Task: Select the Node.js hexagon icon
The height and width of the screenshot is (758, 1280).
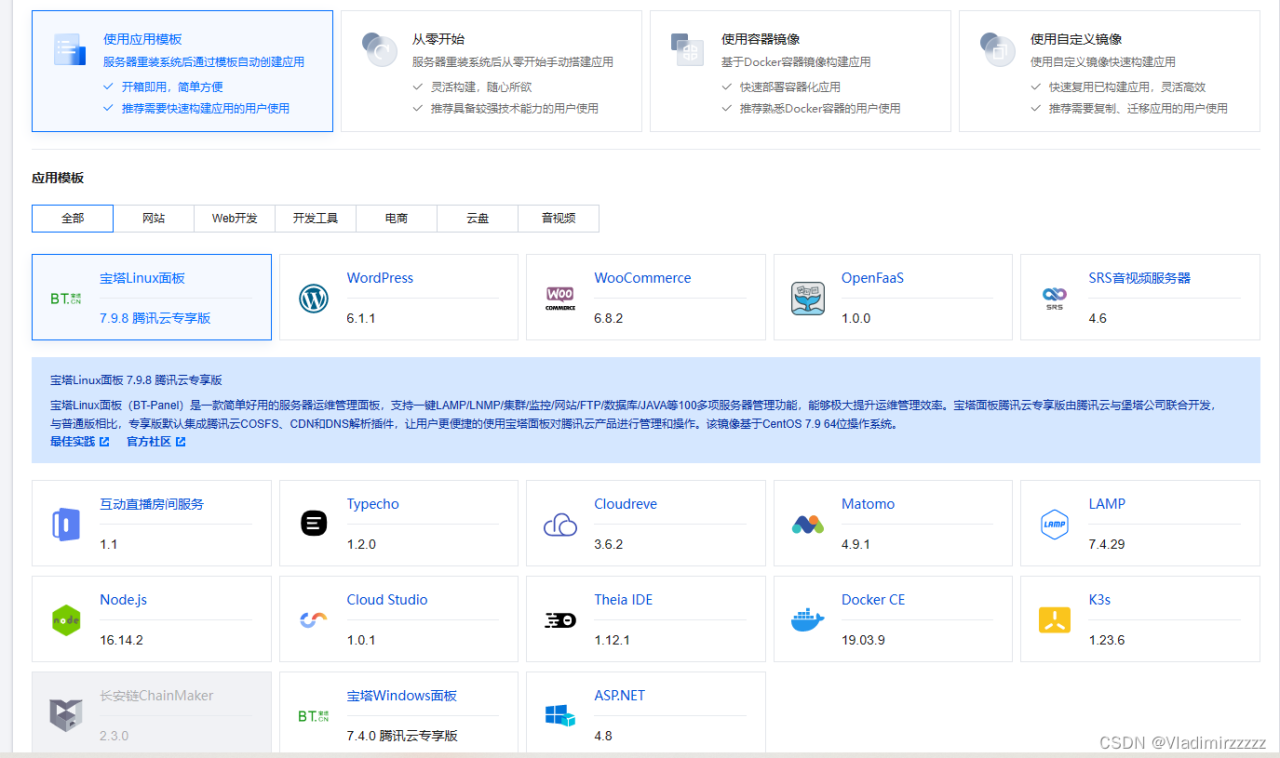Action: click(66, 619)
